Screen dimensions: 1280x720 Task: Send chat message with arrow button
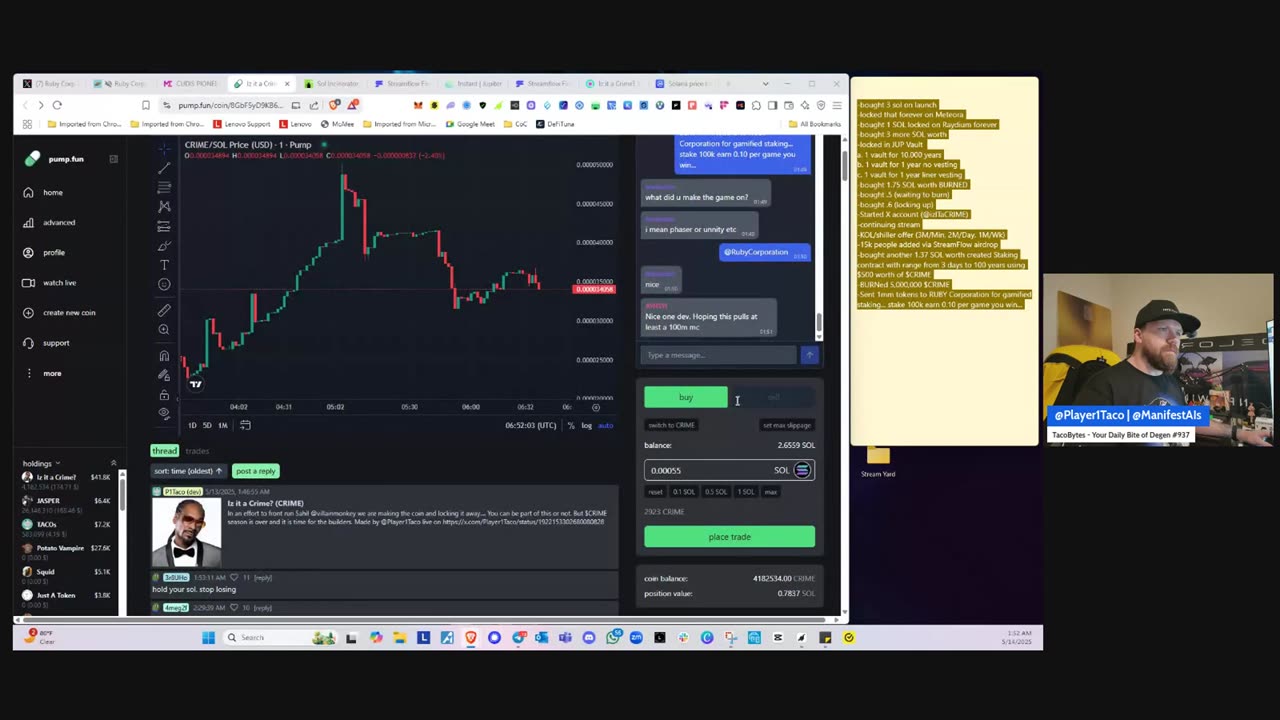tap(809, 355)
